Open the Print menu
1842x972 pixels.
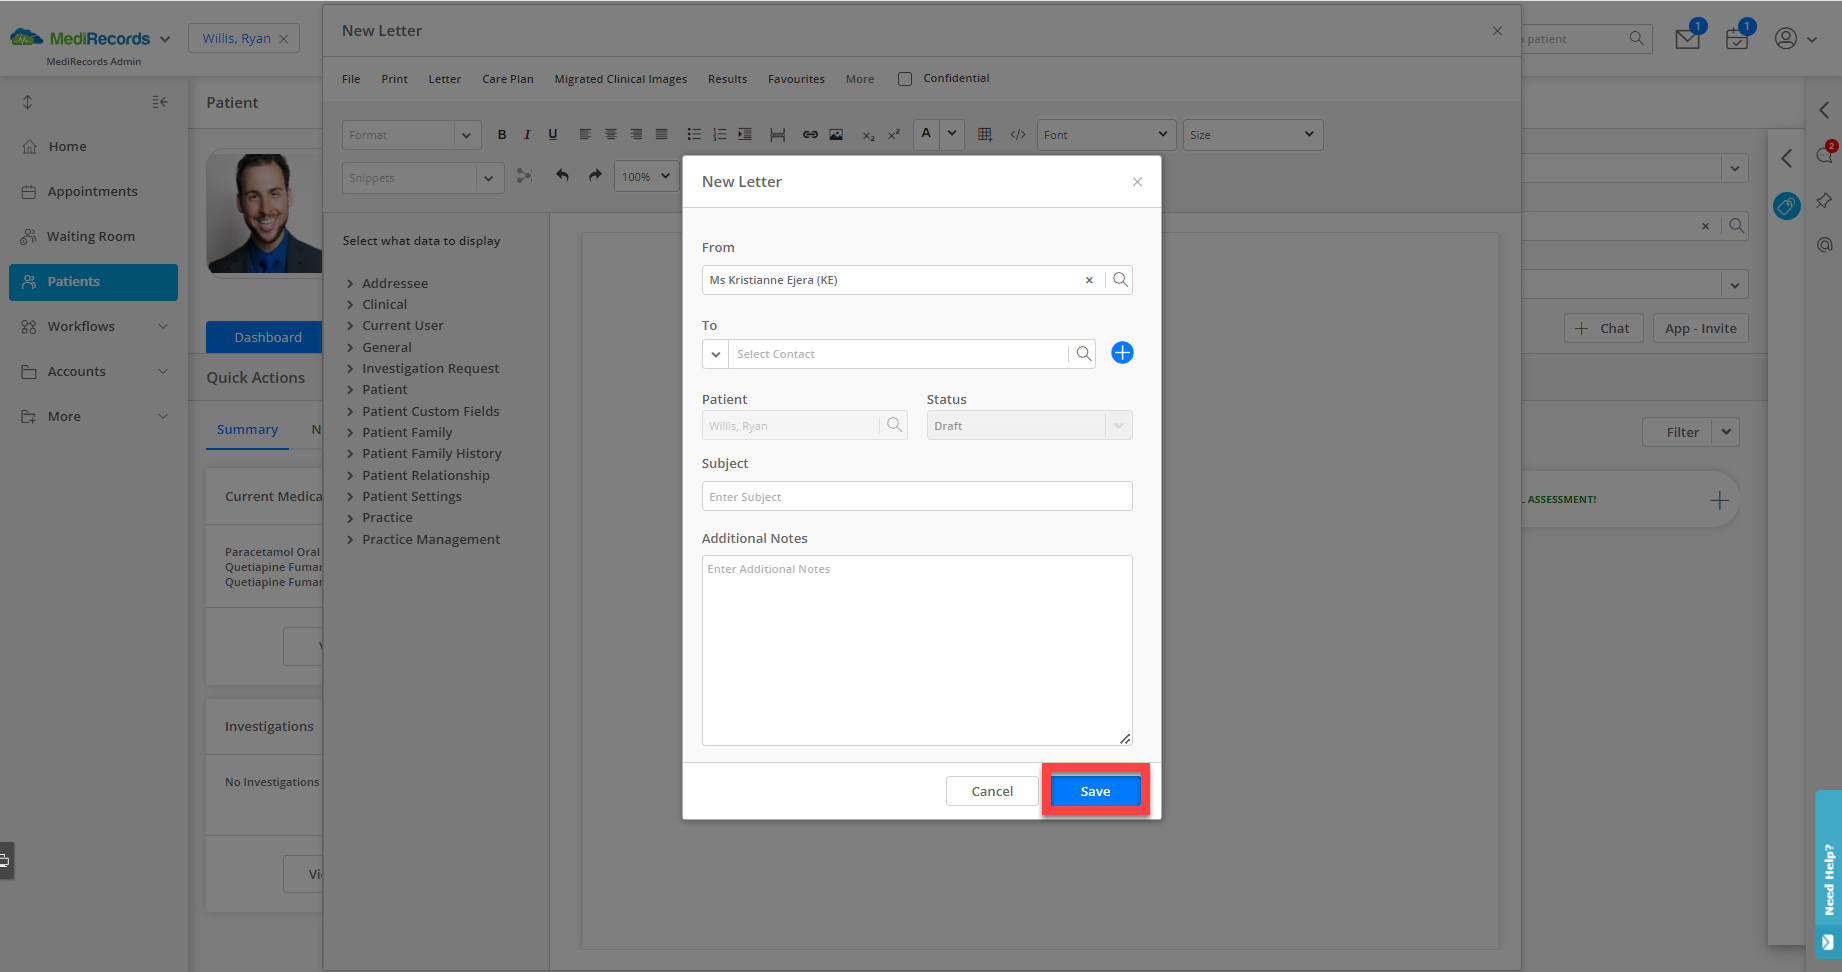point(394,79)
